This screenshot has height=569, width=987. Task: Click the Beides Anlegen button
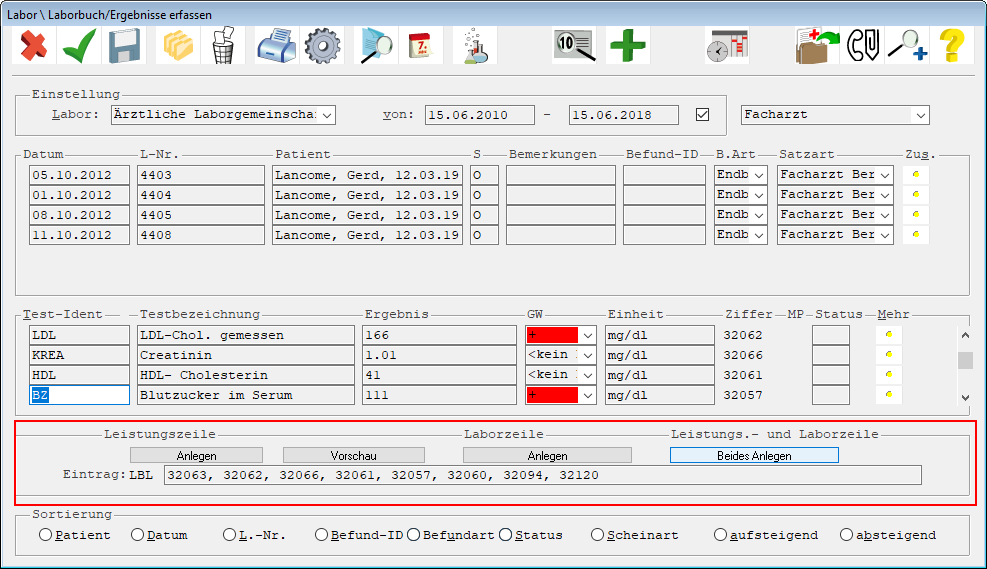point(754,455)
